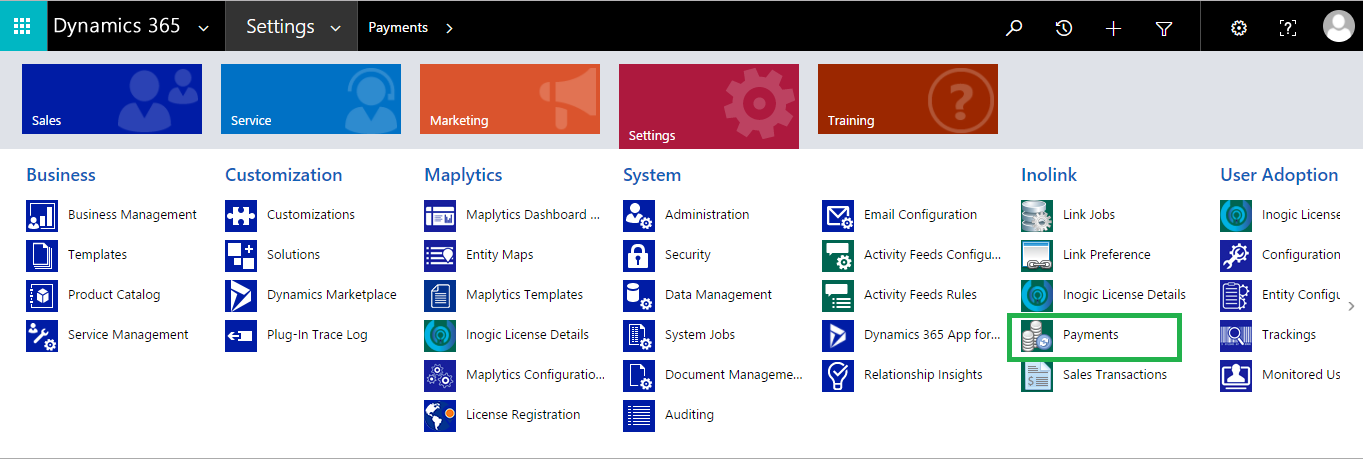Click the quick create plus icon
The image size is (1363, 459).
point(1114,28)
